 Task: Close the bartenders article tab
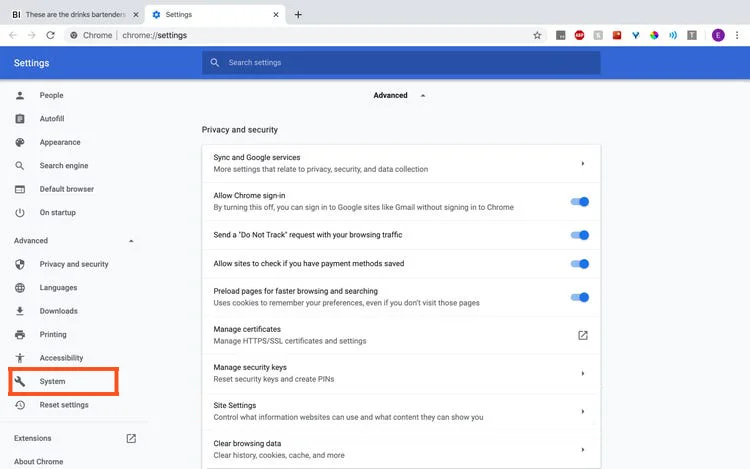pos(136,14)
